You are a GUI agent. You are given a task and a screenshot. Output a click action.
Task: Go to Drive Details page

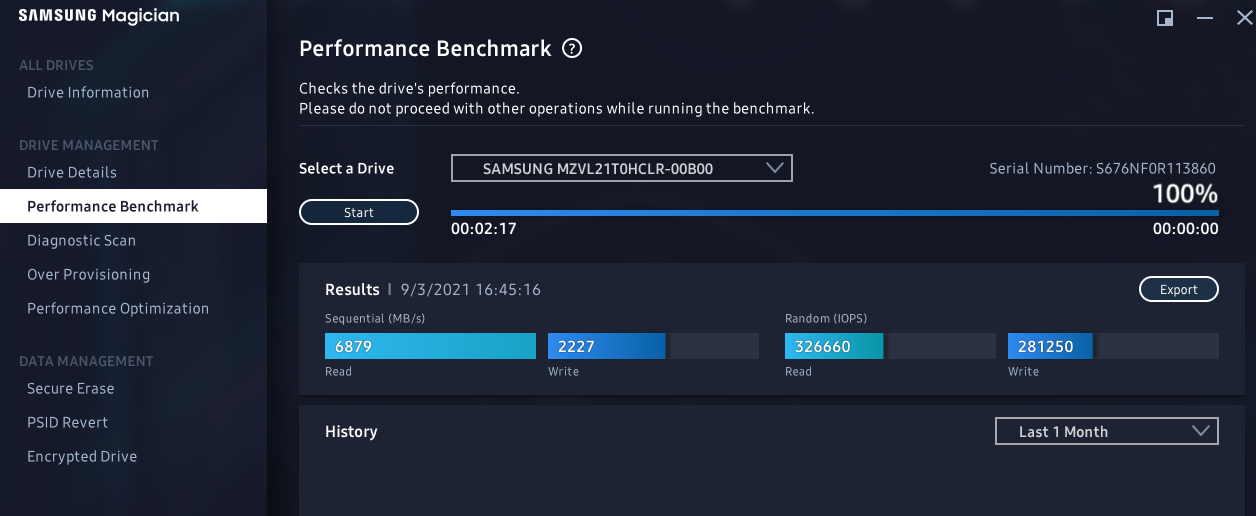tap(72, 172)
